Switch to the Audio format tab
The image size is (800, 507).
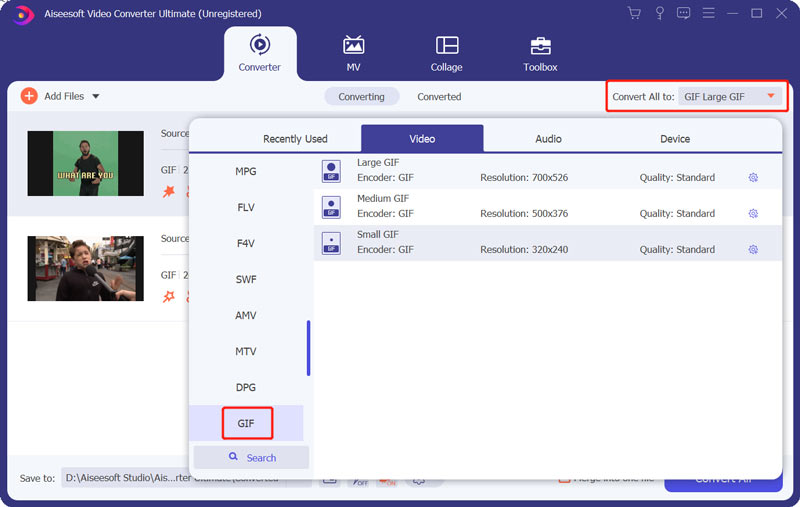point(548,139)
